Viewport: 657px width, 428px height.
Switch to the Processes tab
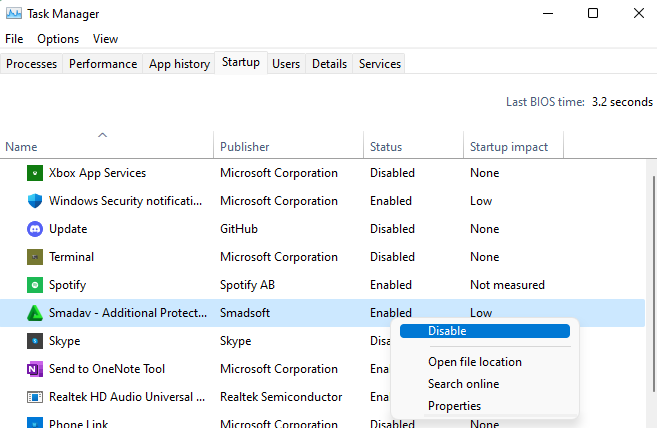[31, 64]
